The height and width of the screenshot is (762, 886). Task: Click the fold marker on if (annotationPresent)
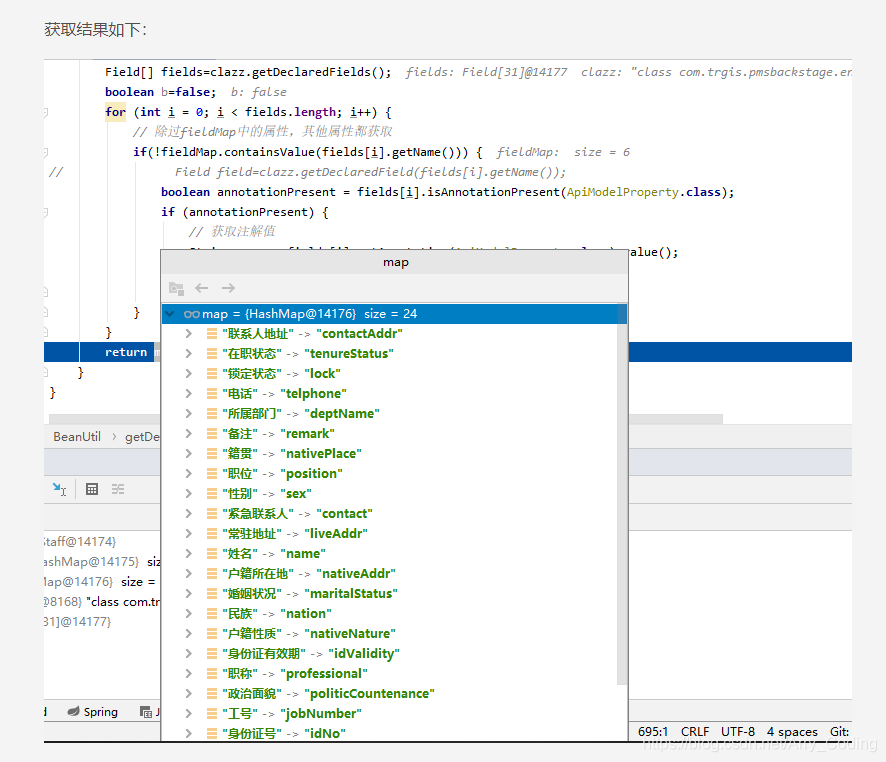(x=46, y=212)
